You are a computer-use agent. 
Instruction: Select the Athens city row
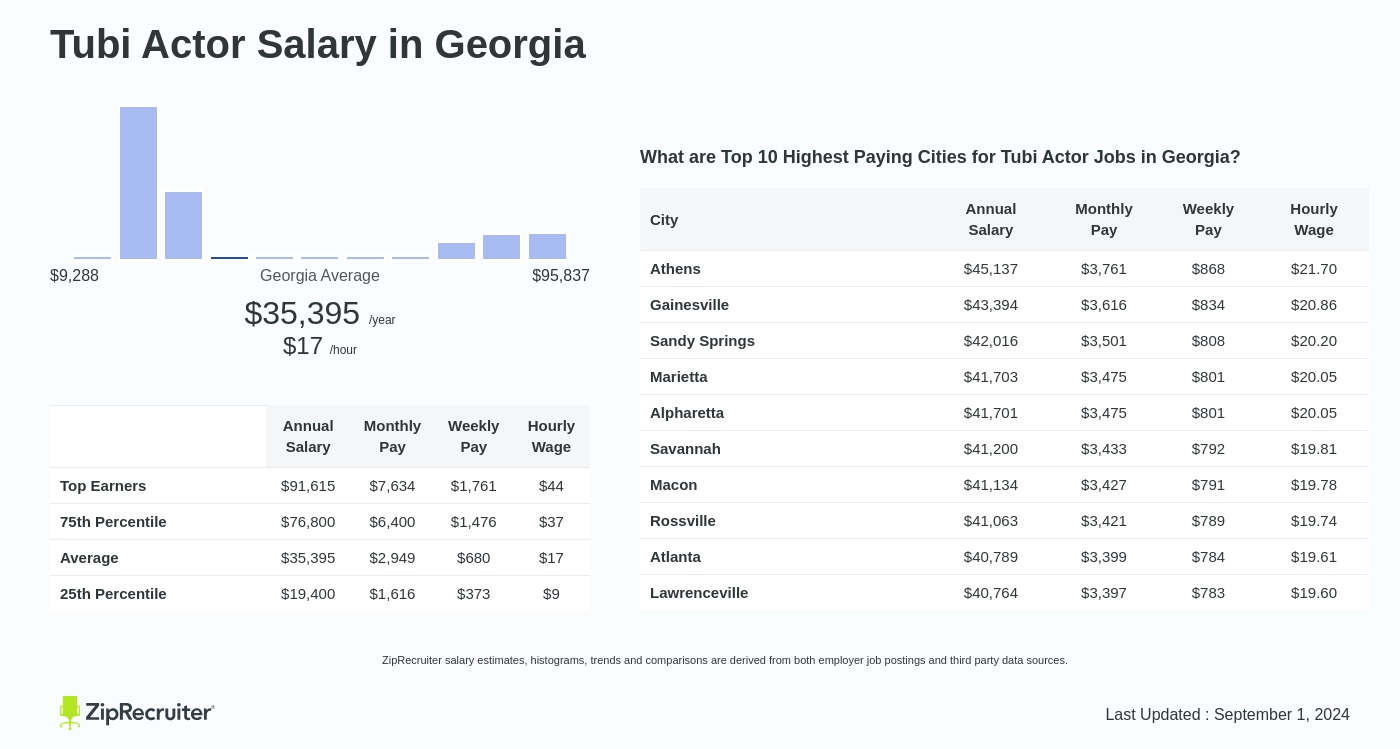(x=1005, y=268)
